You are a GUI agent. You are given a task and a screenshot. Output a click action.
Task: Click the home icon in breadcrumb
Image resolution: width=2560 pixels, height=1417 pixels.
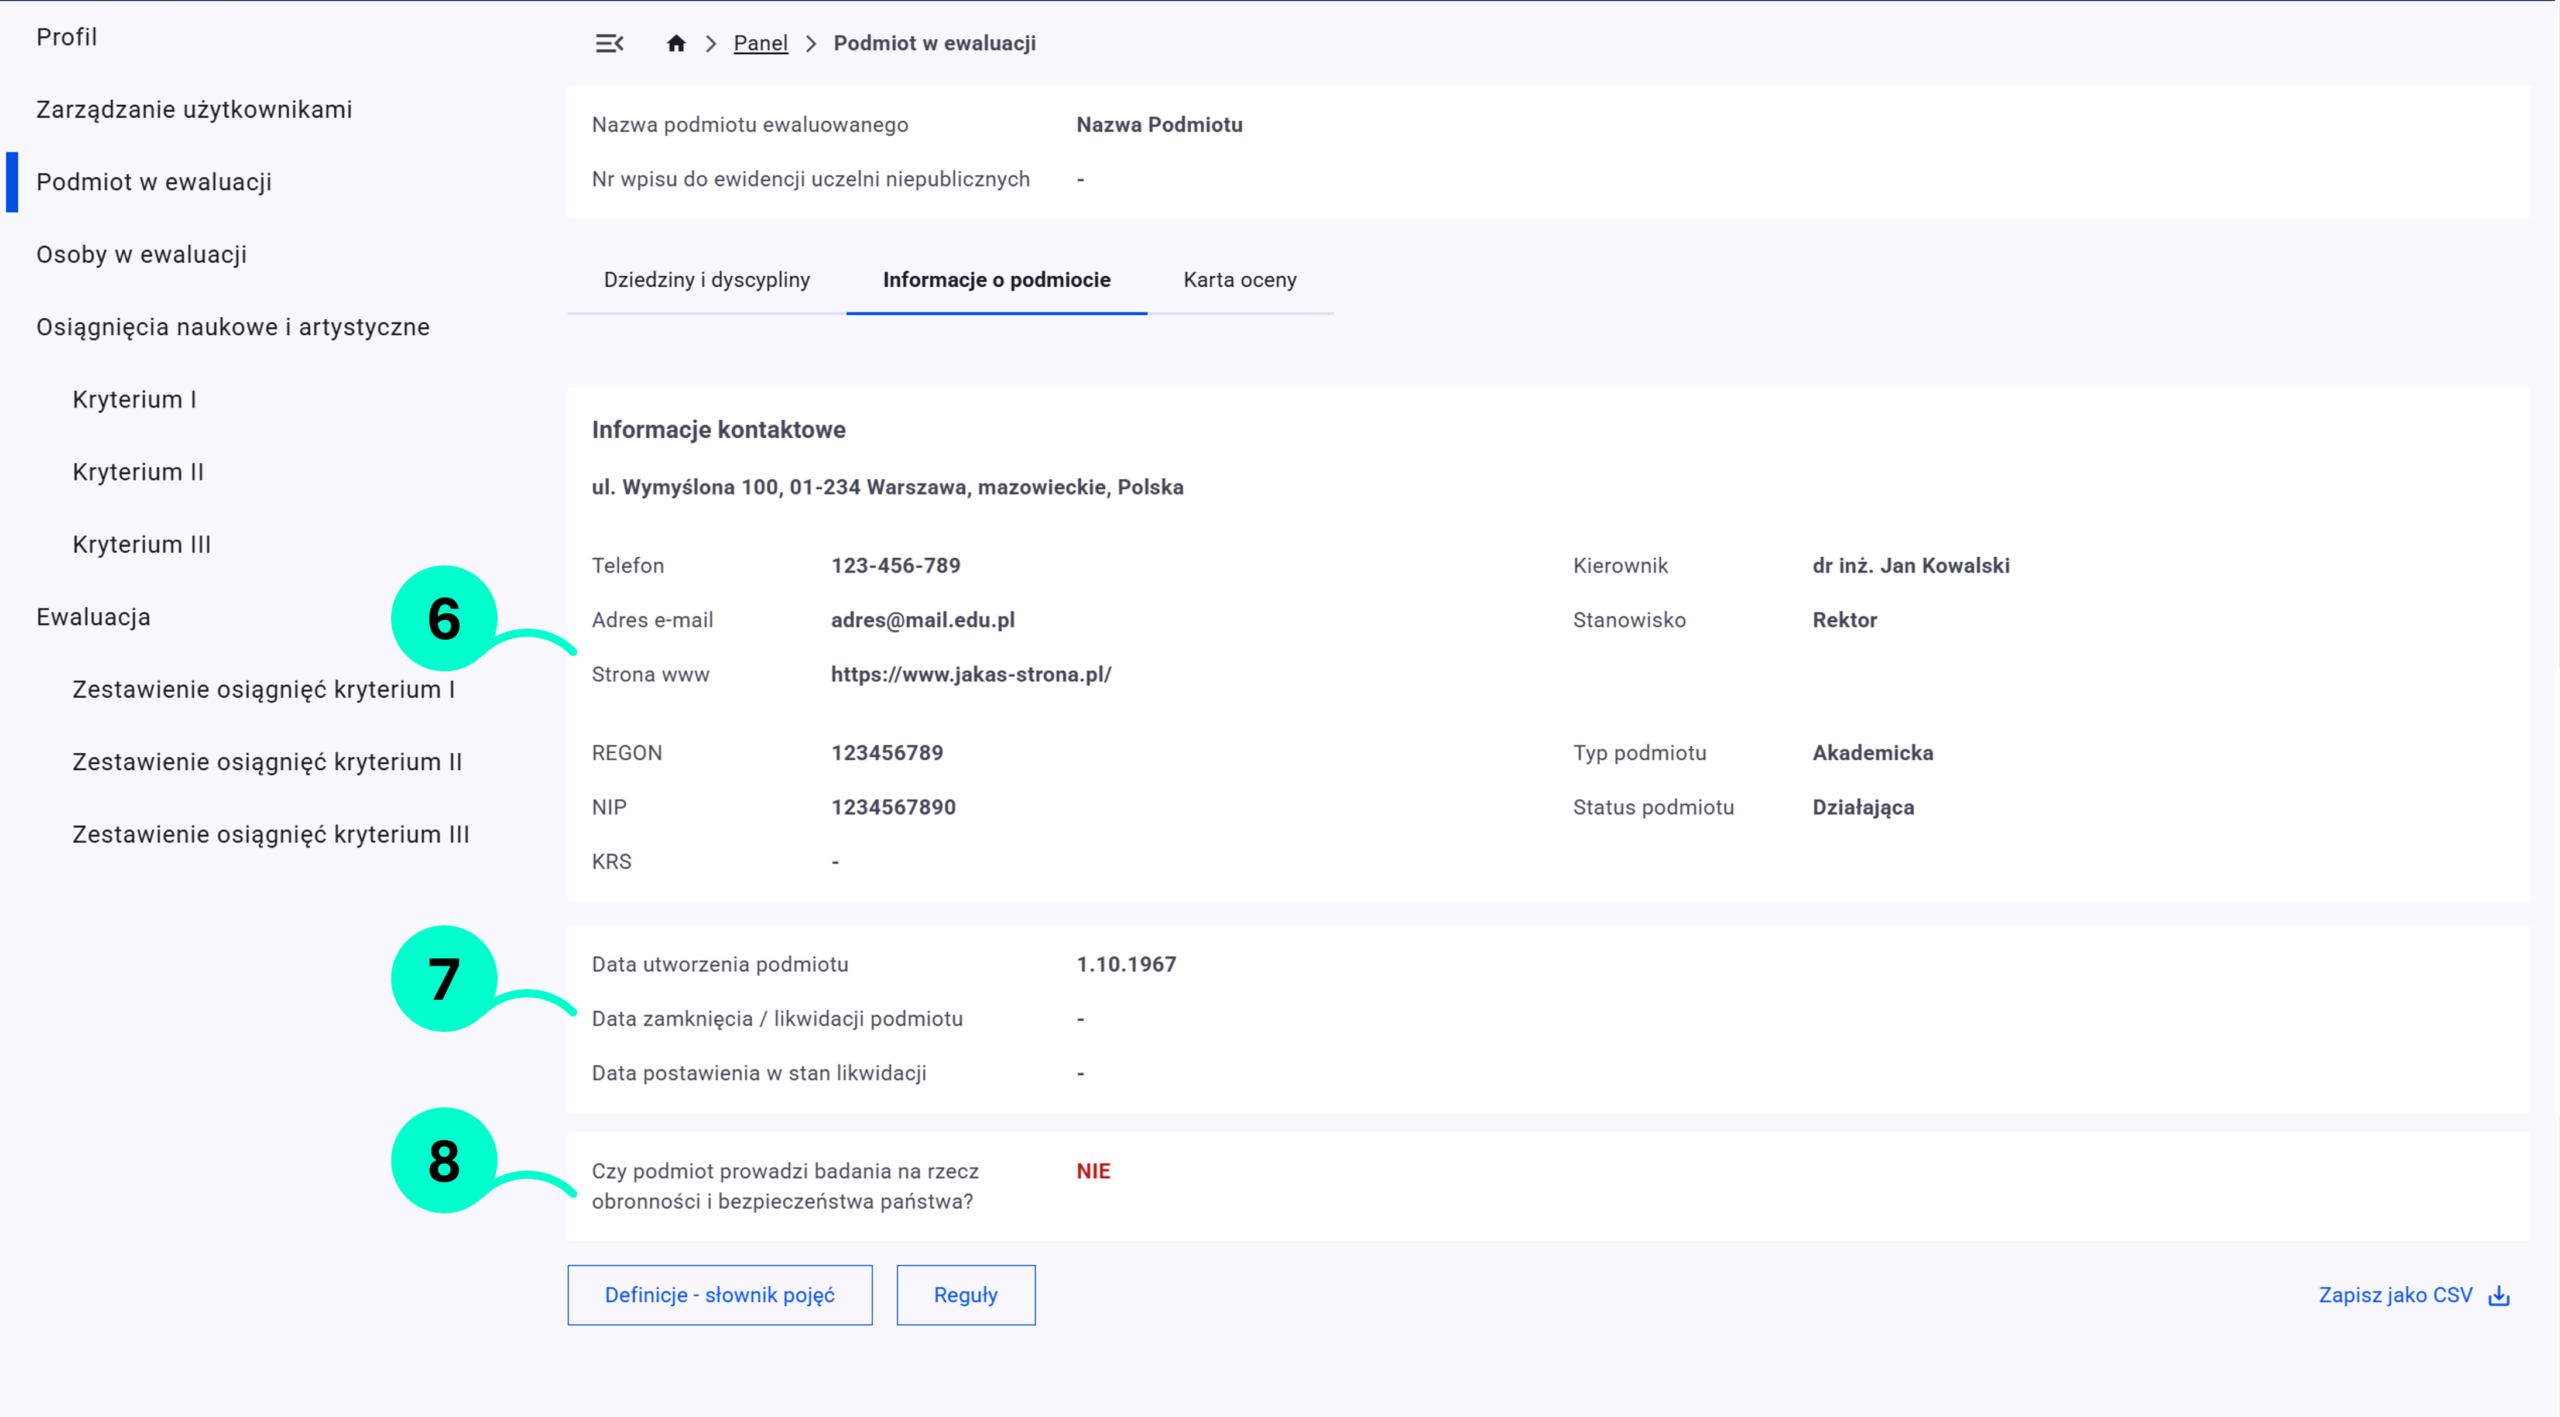coord(676,43)
